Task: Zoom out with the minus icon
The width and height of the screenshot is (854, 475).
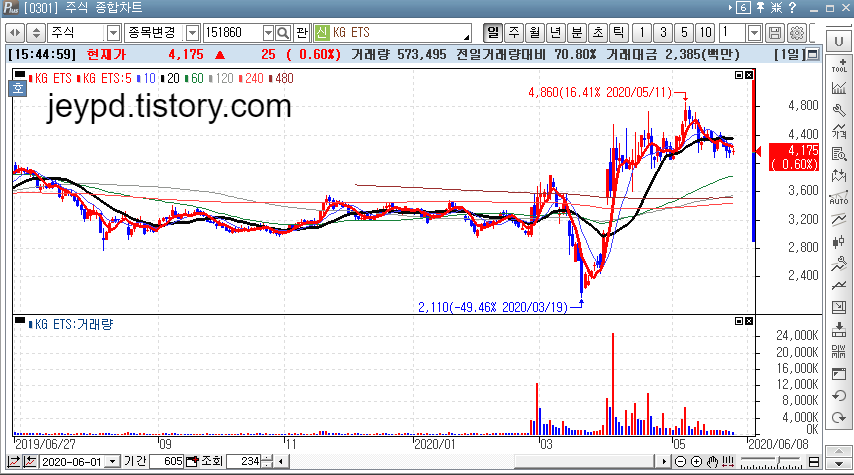Action: point(680,462)
